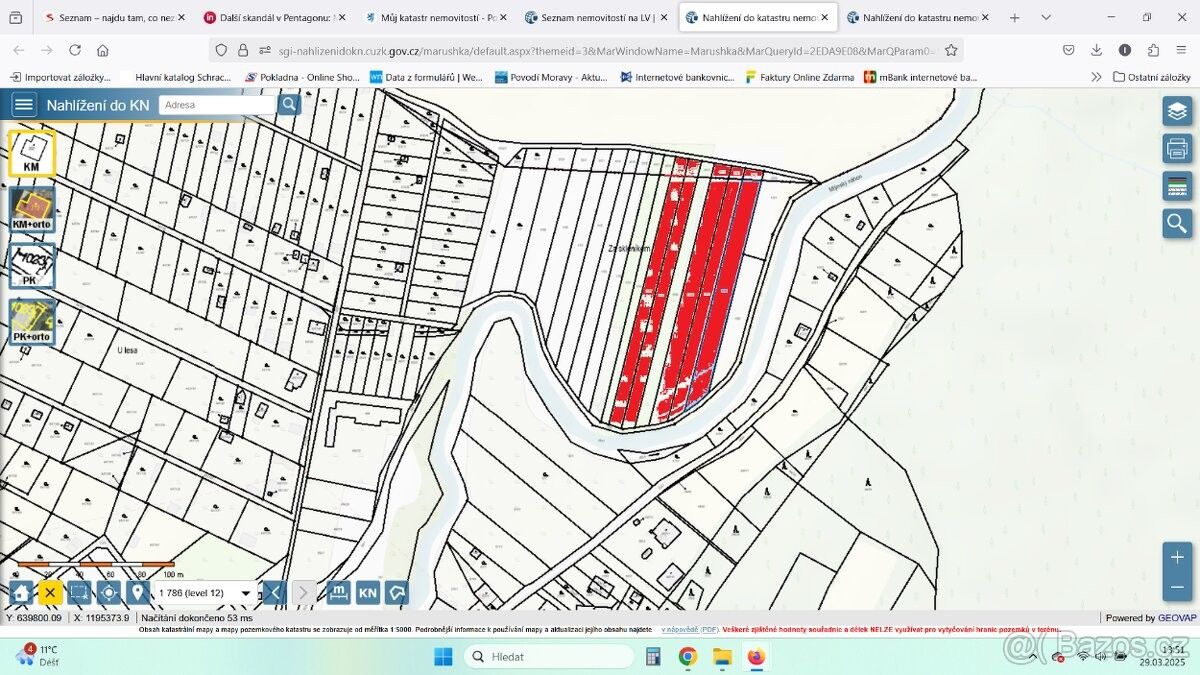
Task: Open the nápověda (PDF) link
Action: coord(690,630)
